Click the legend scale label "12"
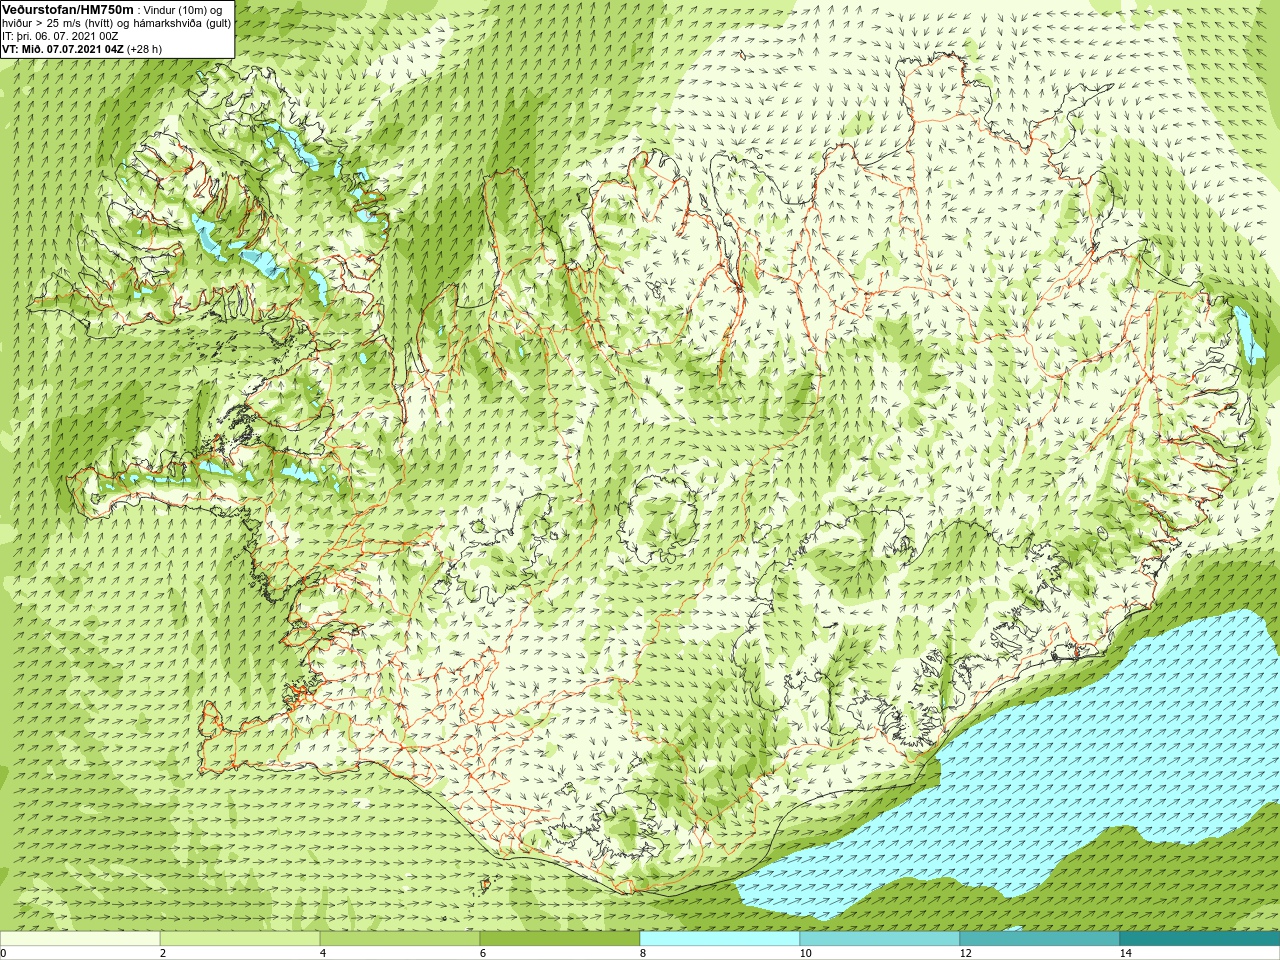1280x960 pixels. pyautogui.click(x=965, y=953)
